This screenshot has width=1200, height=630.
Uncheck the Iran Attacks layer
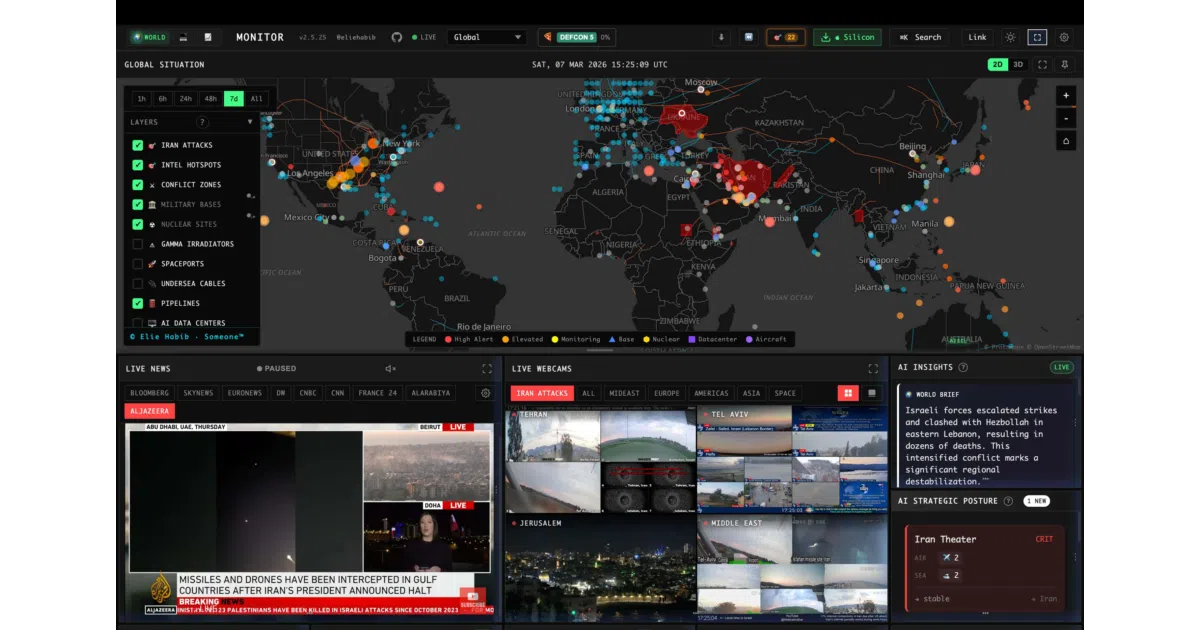tap(137, 145)
